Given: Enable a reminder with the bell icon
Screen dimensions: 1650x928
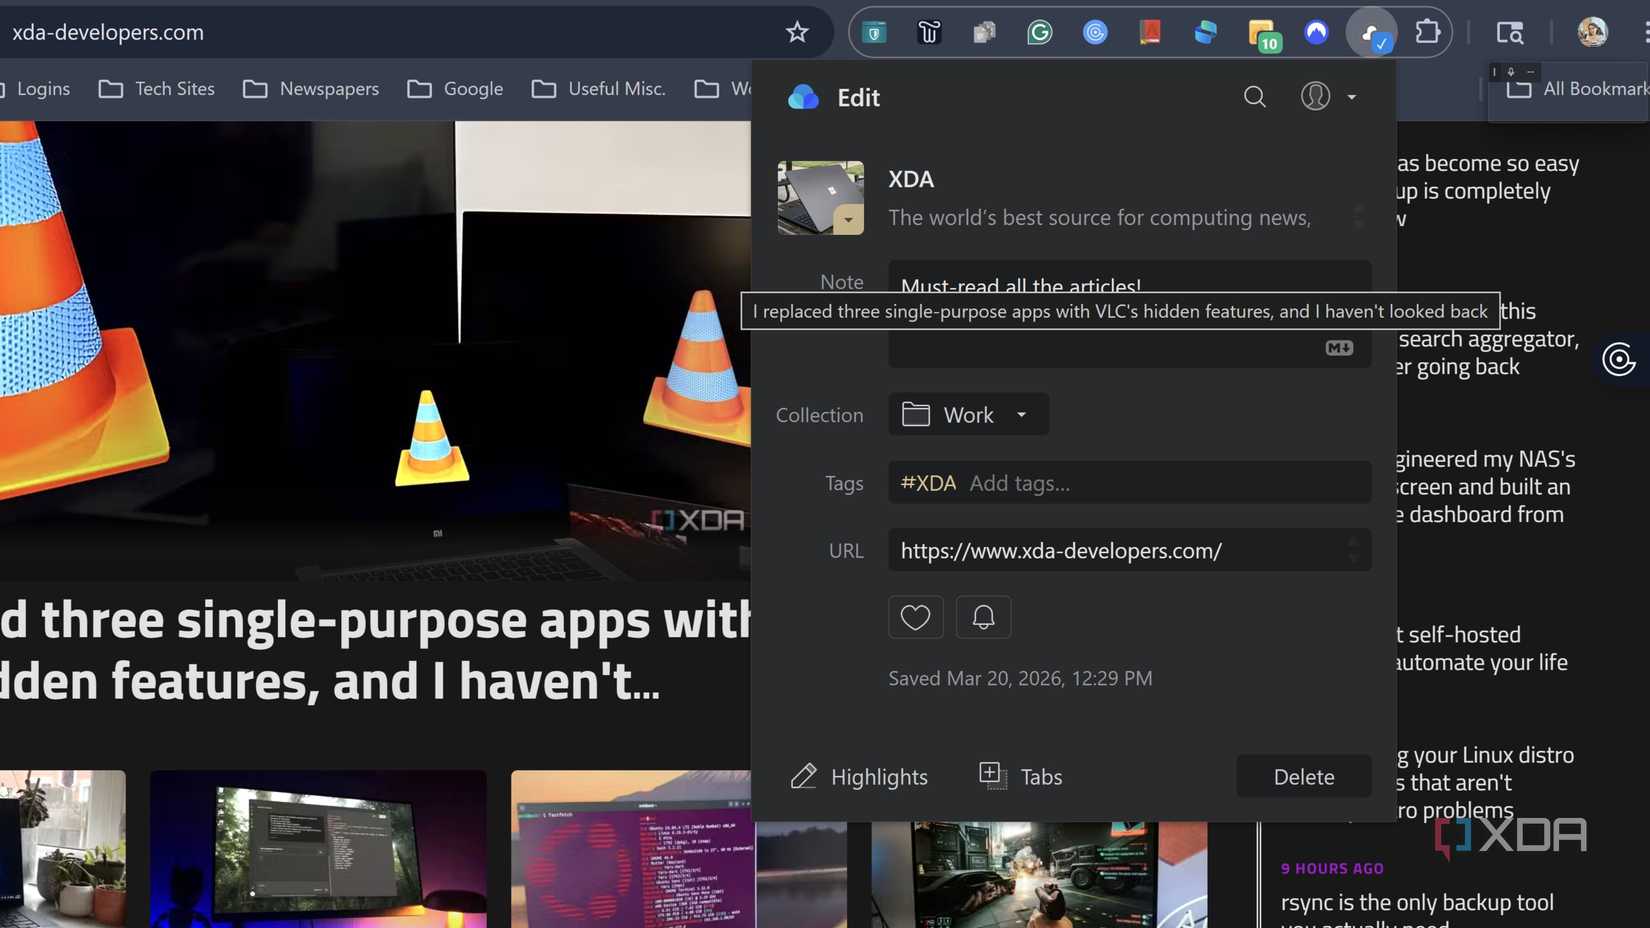Looking at the screenshot, I should [983, 617].
